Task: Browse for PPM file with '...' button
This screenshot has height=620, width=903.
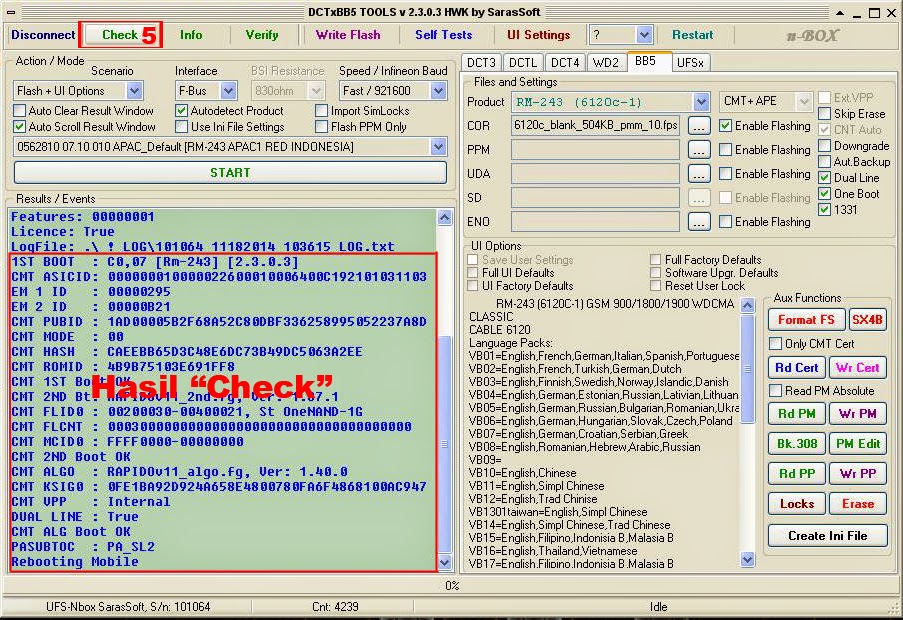Action: point(699,150)
